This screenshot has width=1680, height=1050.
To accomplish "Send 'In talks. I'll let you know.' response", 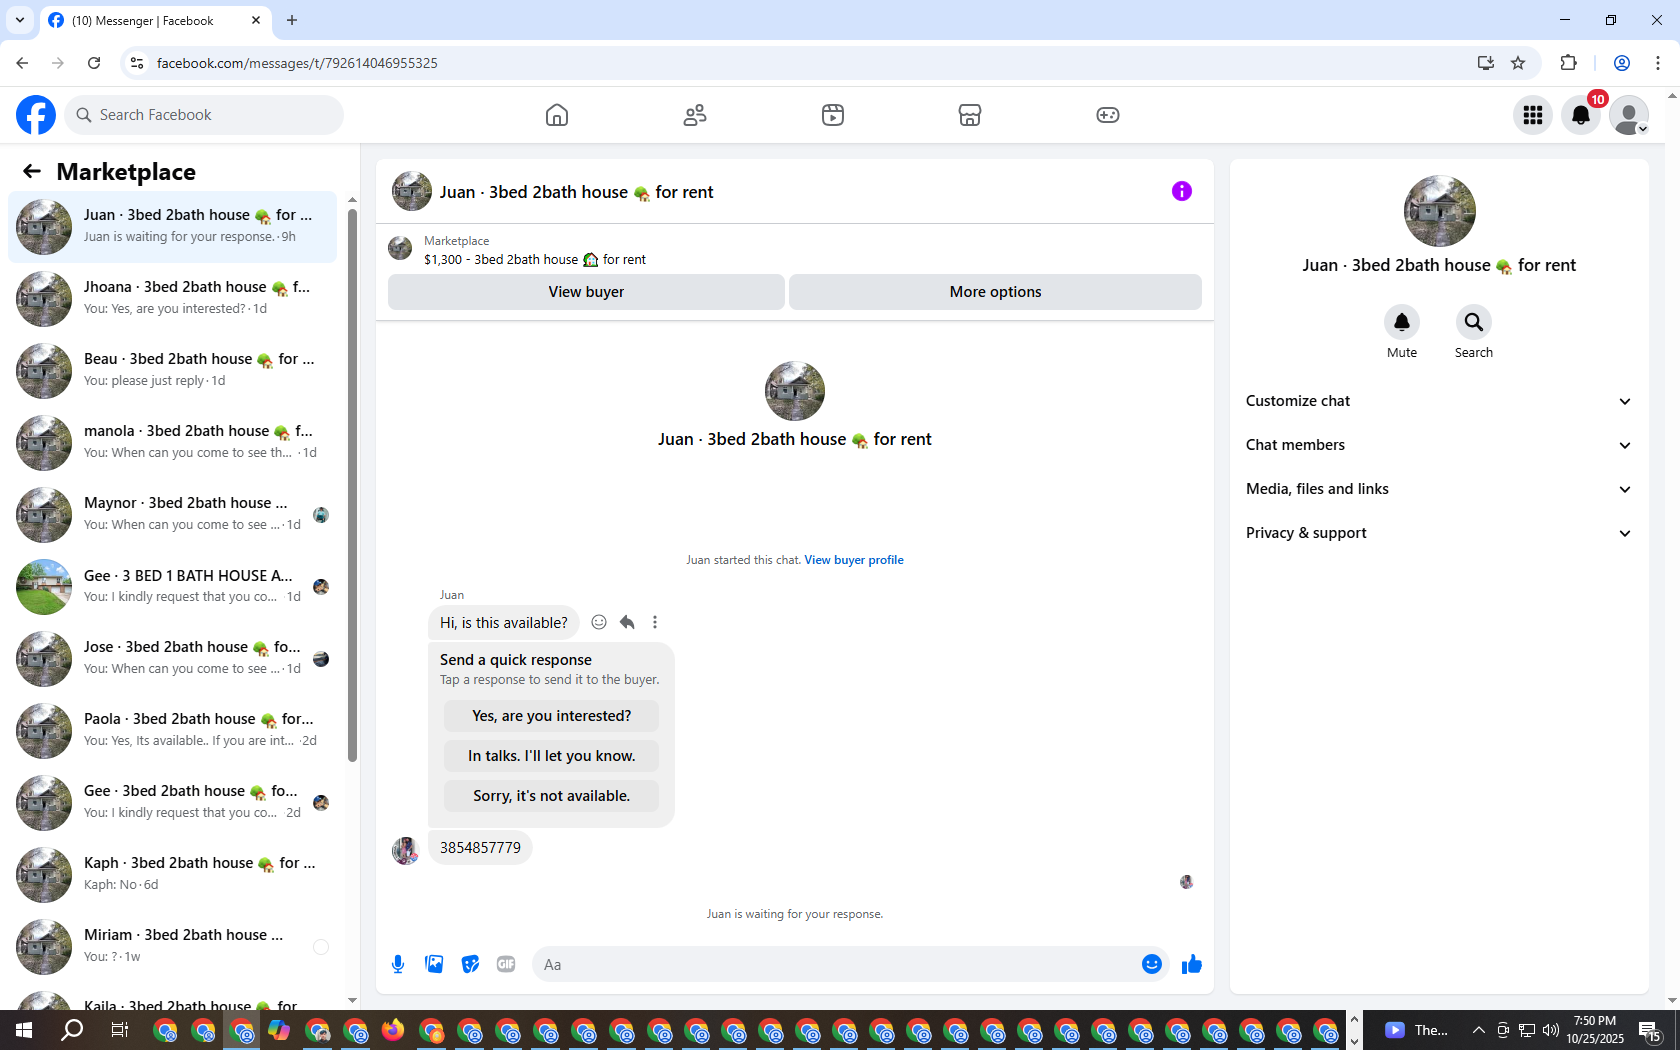I will [x=551, y=756].
